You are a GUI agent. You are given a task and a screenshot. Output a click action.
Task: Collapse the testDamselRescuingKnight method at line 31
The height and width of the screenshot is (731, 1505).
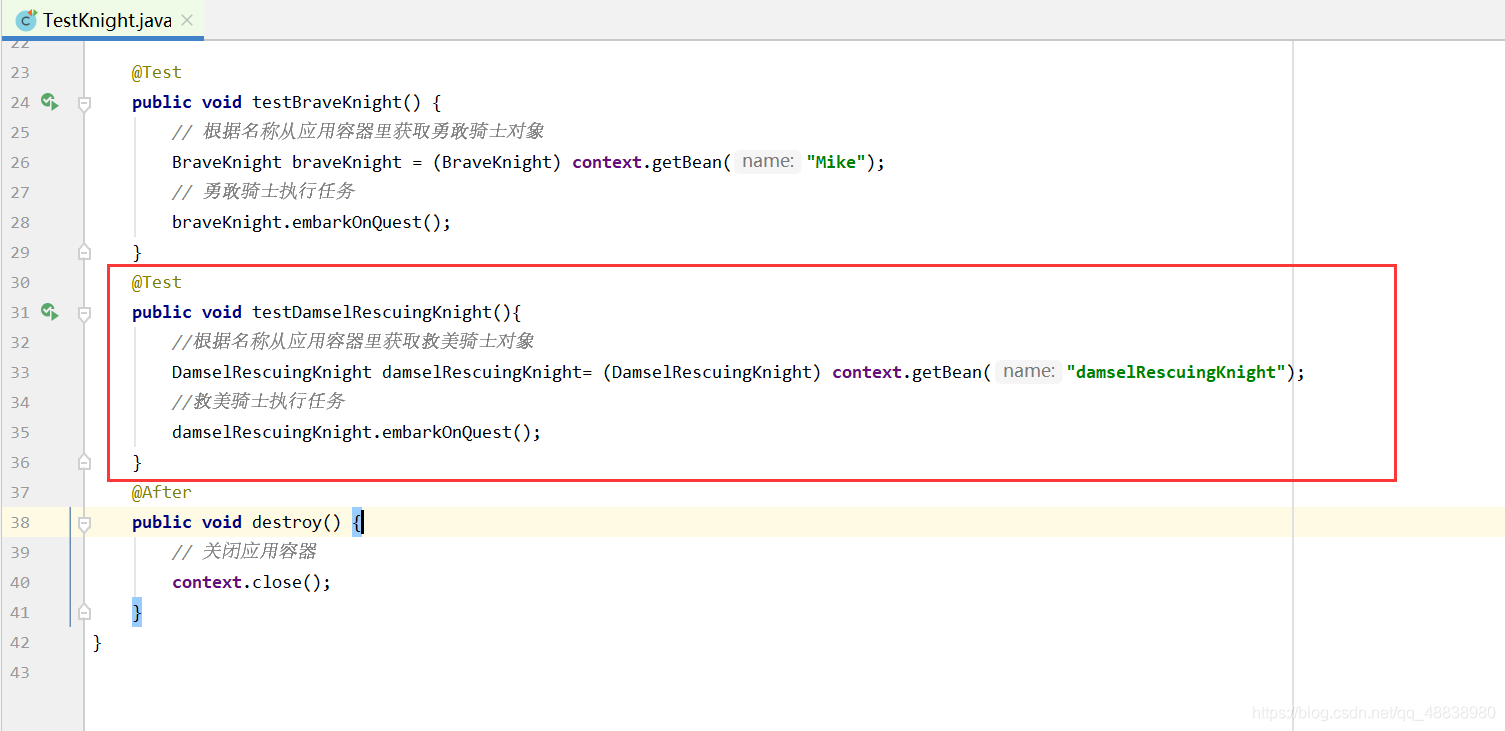pyautogui.click(x=84, y=312)
